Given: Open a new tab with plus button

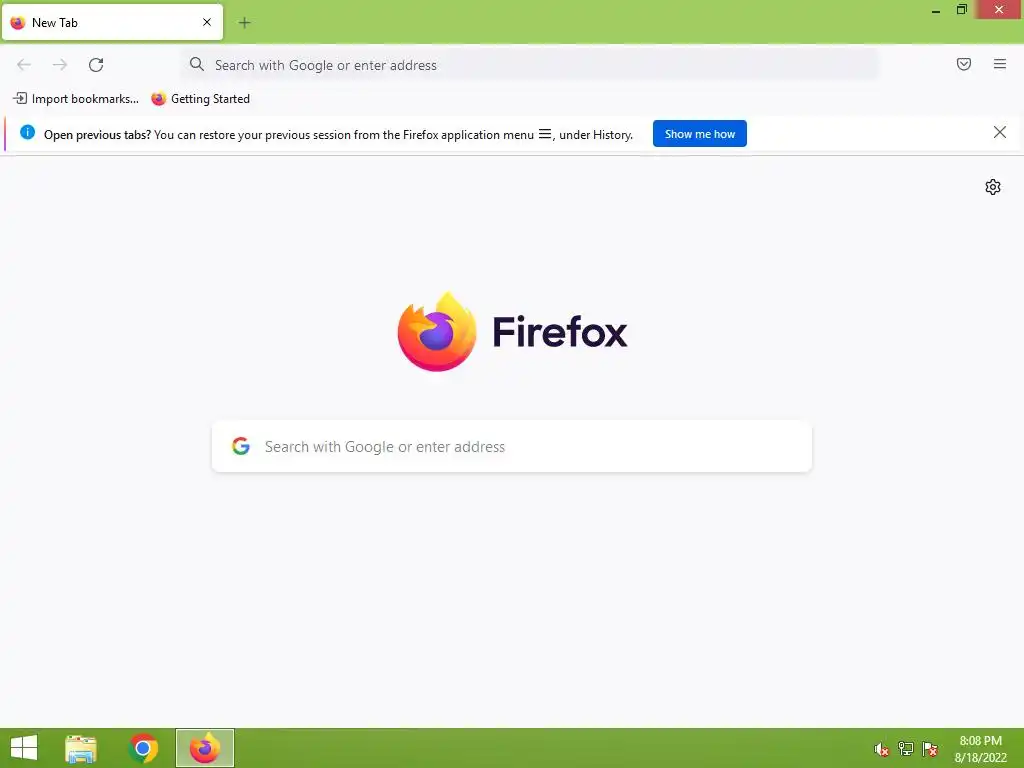Looking at the screenshot, I should [x=244, y=23].
